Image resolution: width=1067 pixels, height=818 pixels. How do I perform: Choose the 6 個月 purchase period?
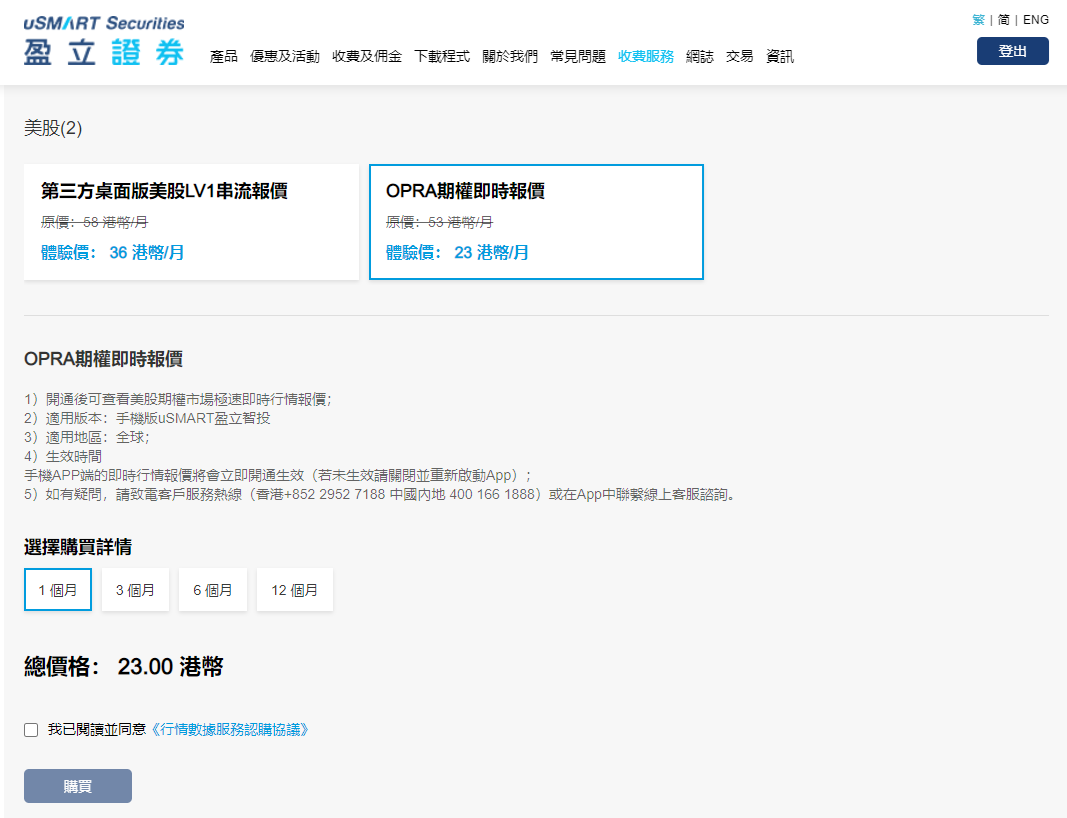213,590
